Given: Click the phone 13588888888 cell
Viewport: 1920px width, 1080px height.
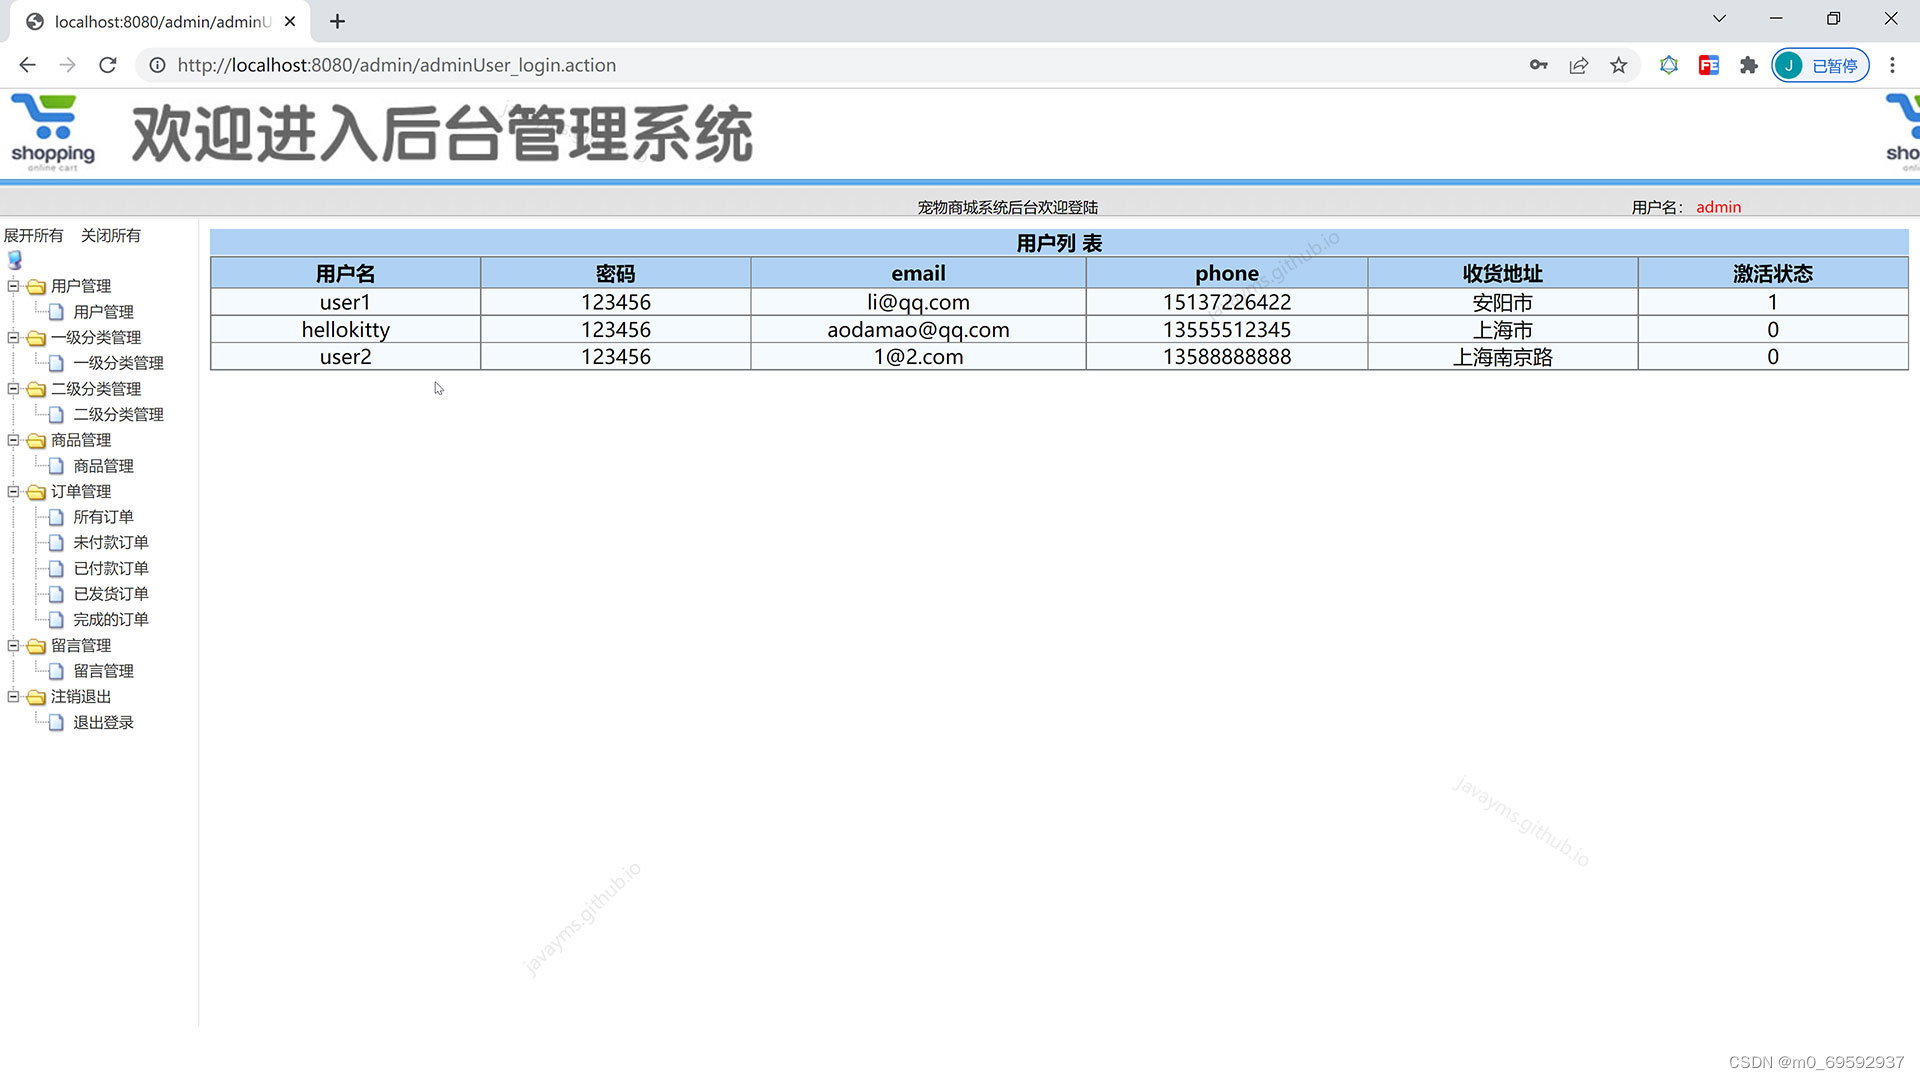Looking at the screenshot, I should (1227, 356).
